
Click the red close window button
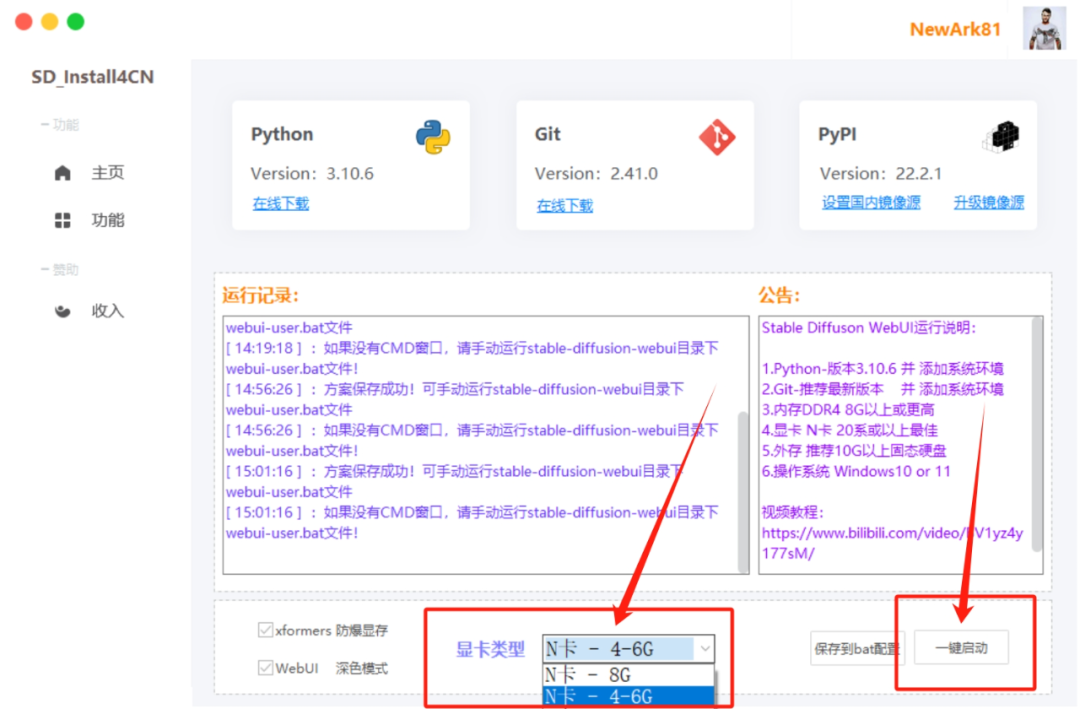(24, 22)
